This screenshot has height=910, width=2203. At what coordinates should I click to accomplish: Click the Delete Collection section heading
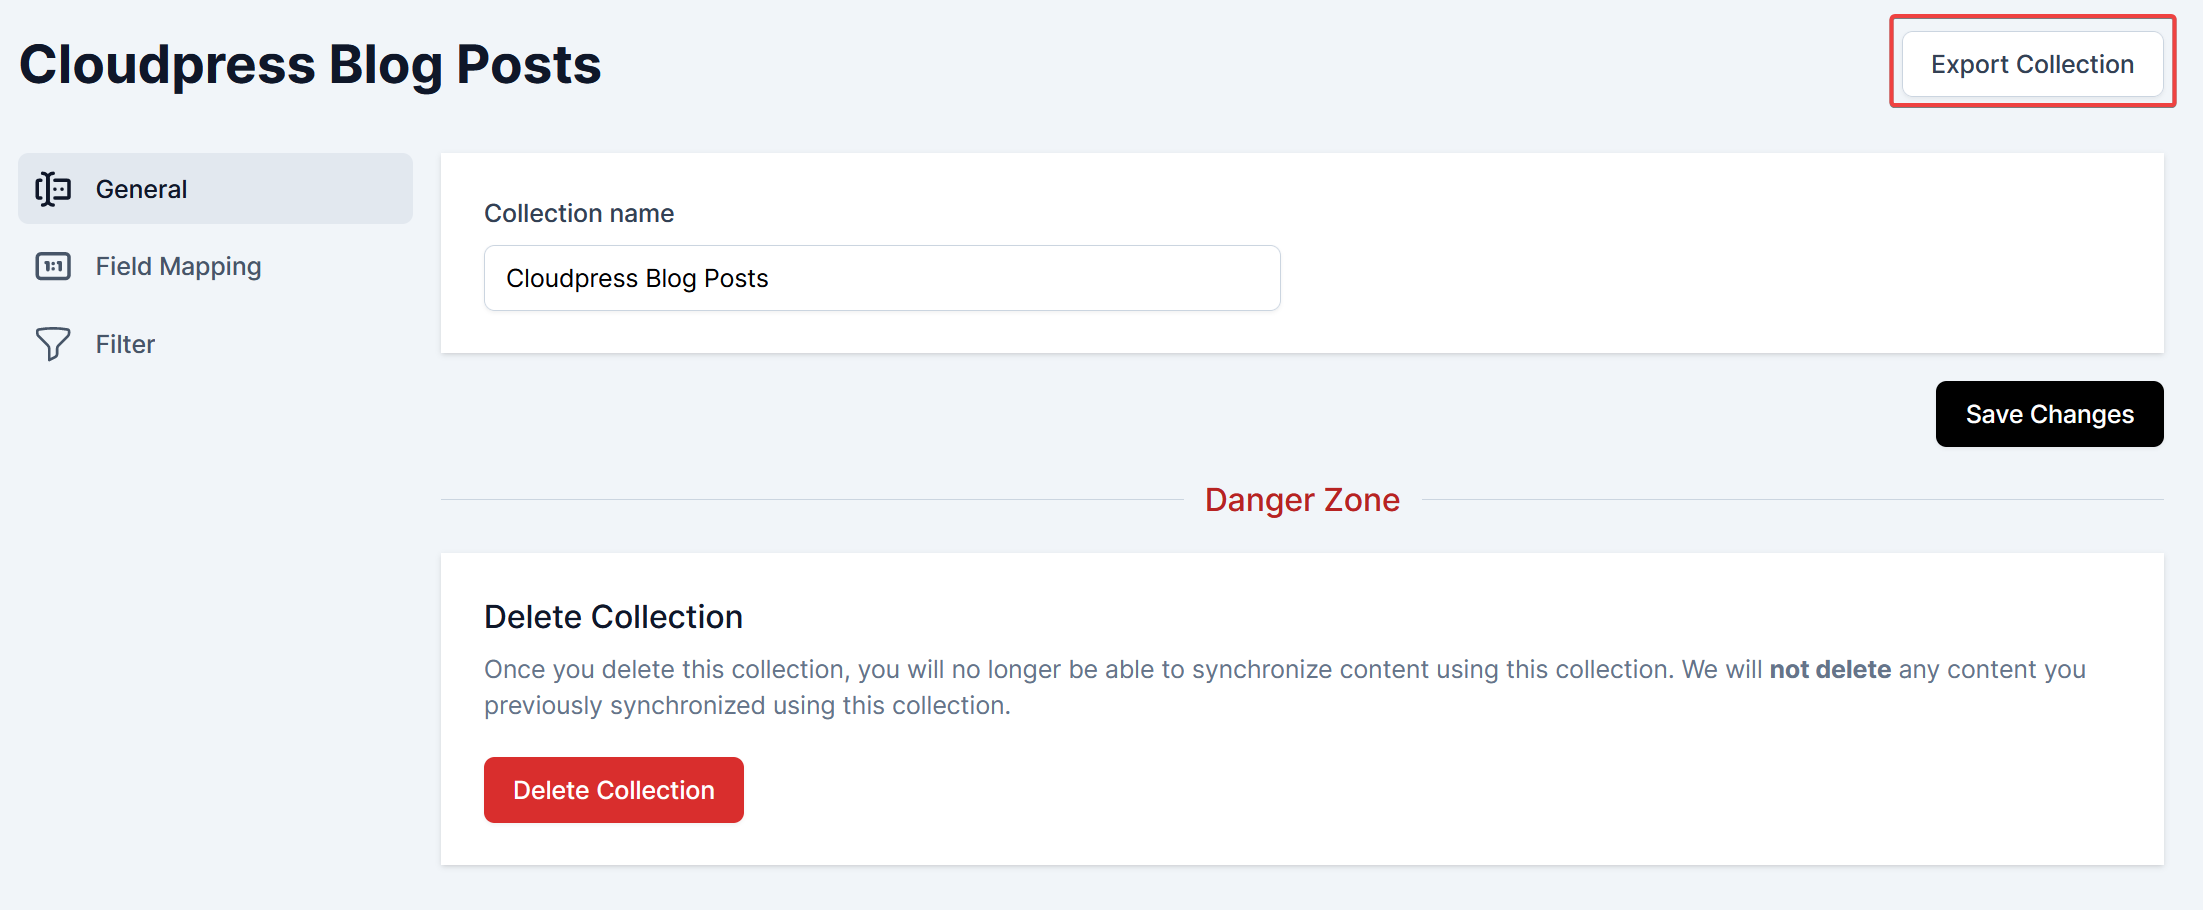(x=613, y=617)
